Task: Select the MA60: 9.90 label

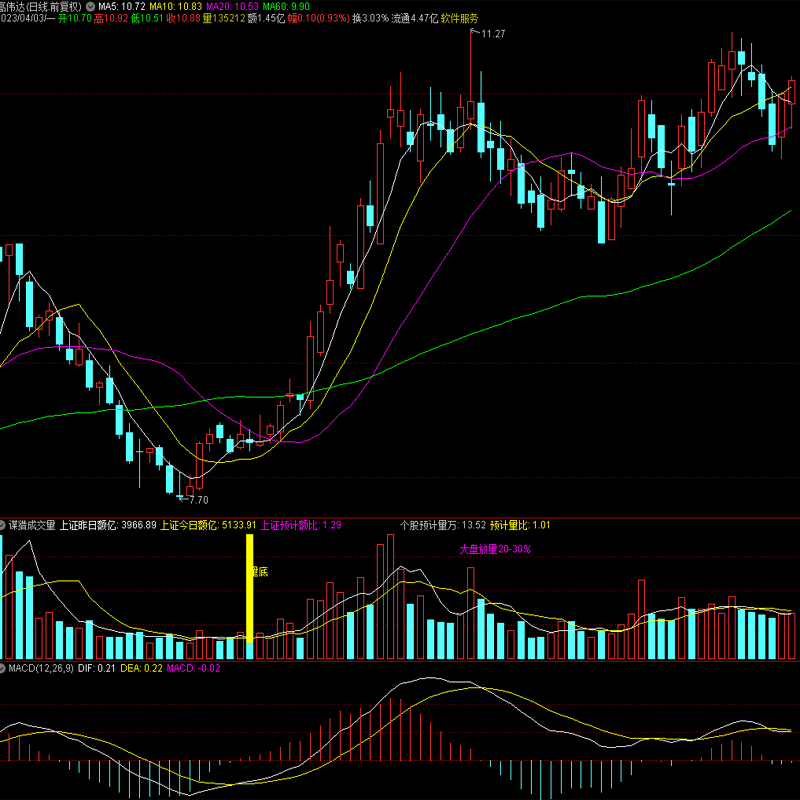Action: [x=287, y=6]
